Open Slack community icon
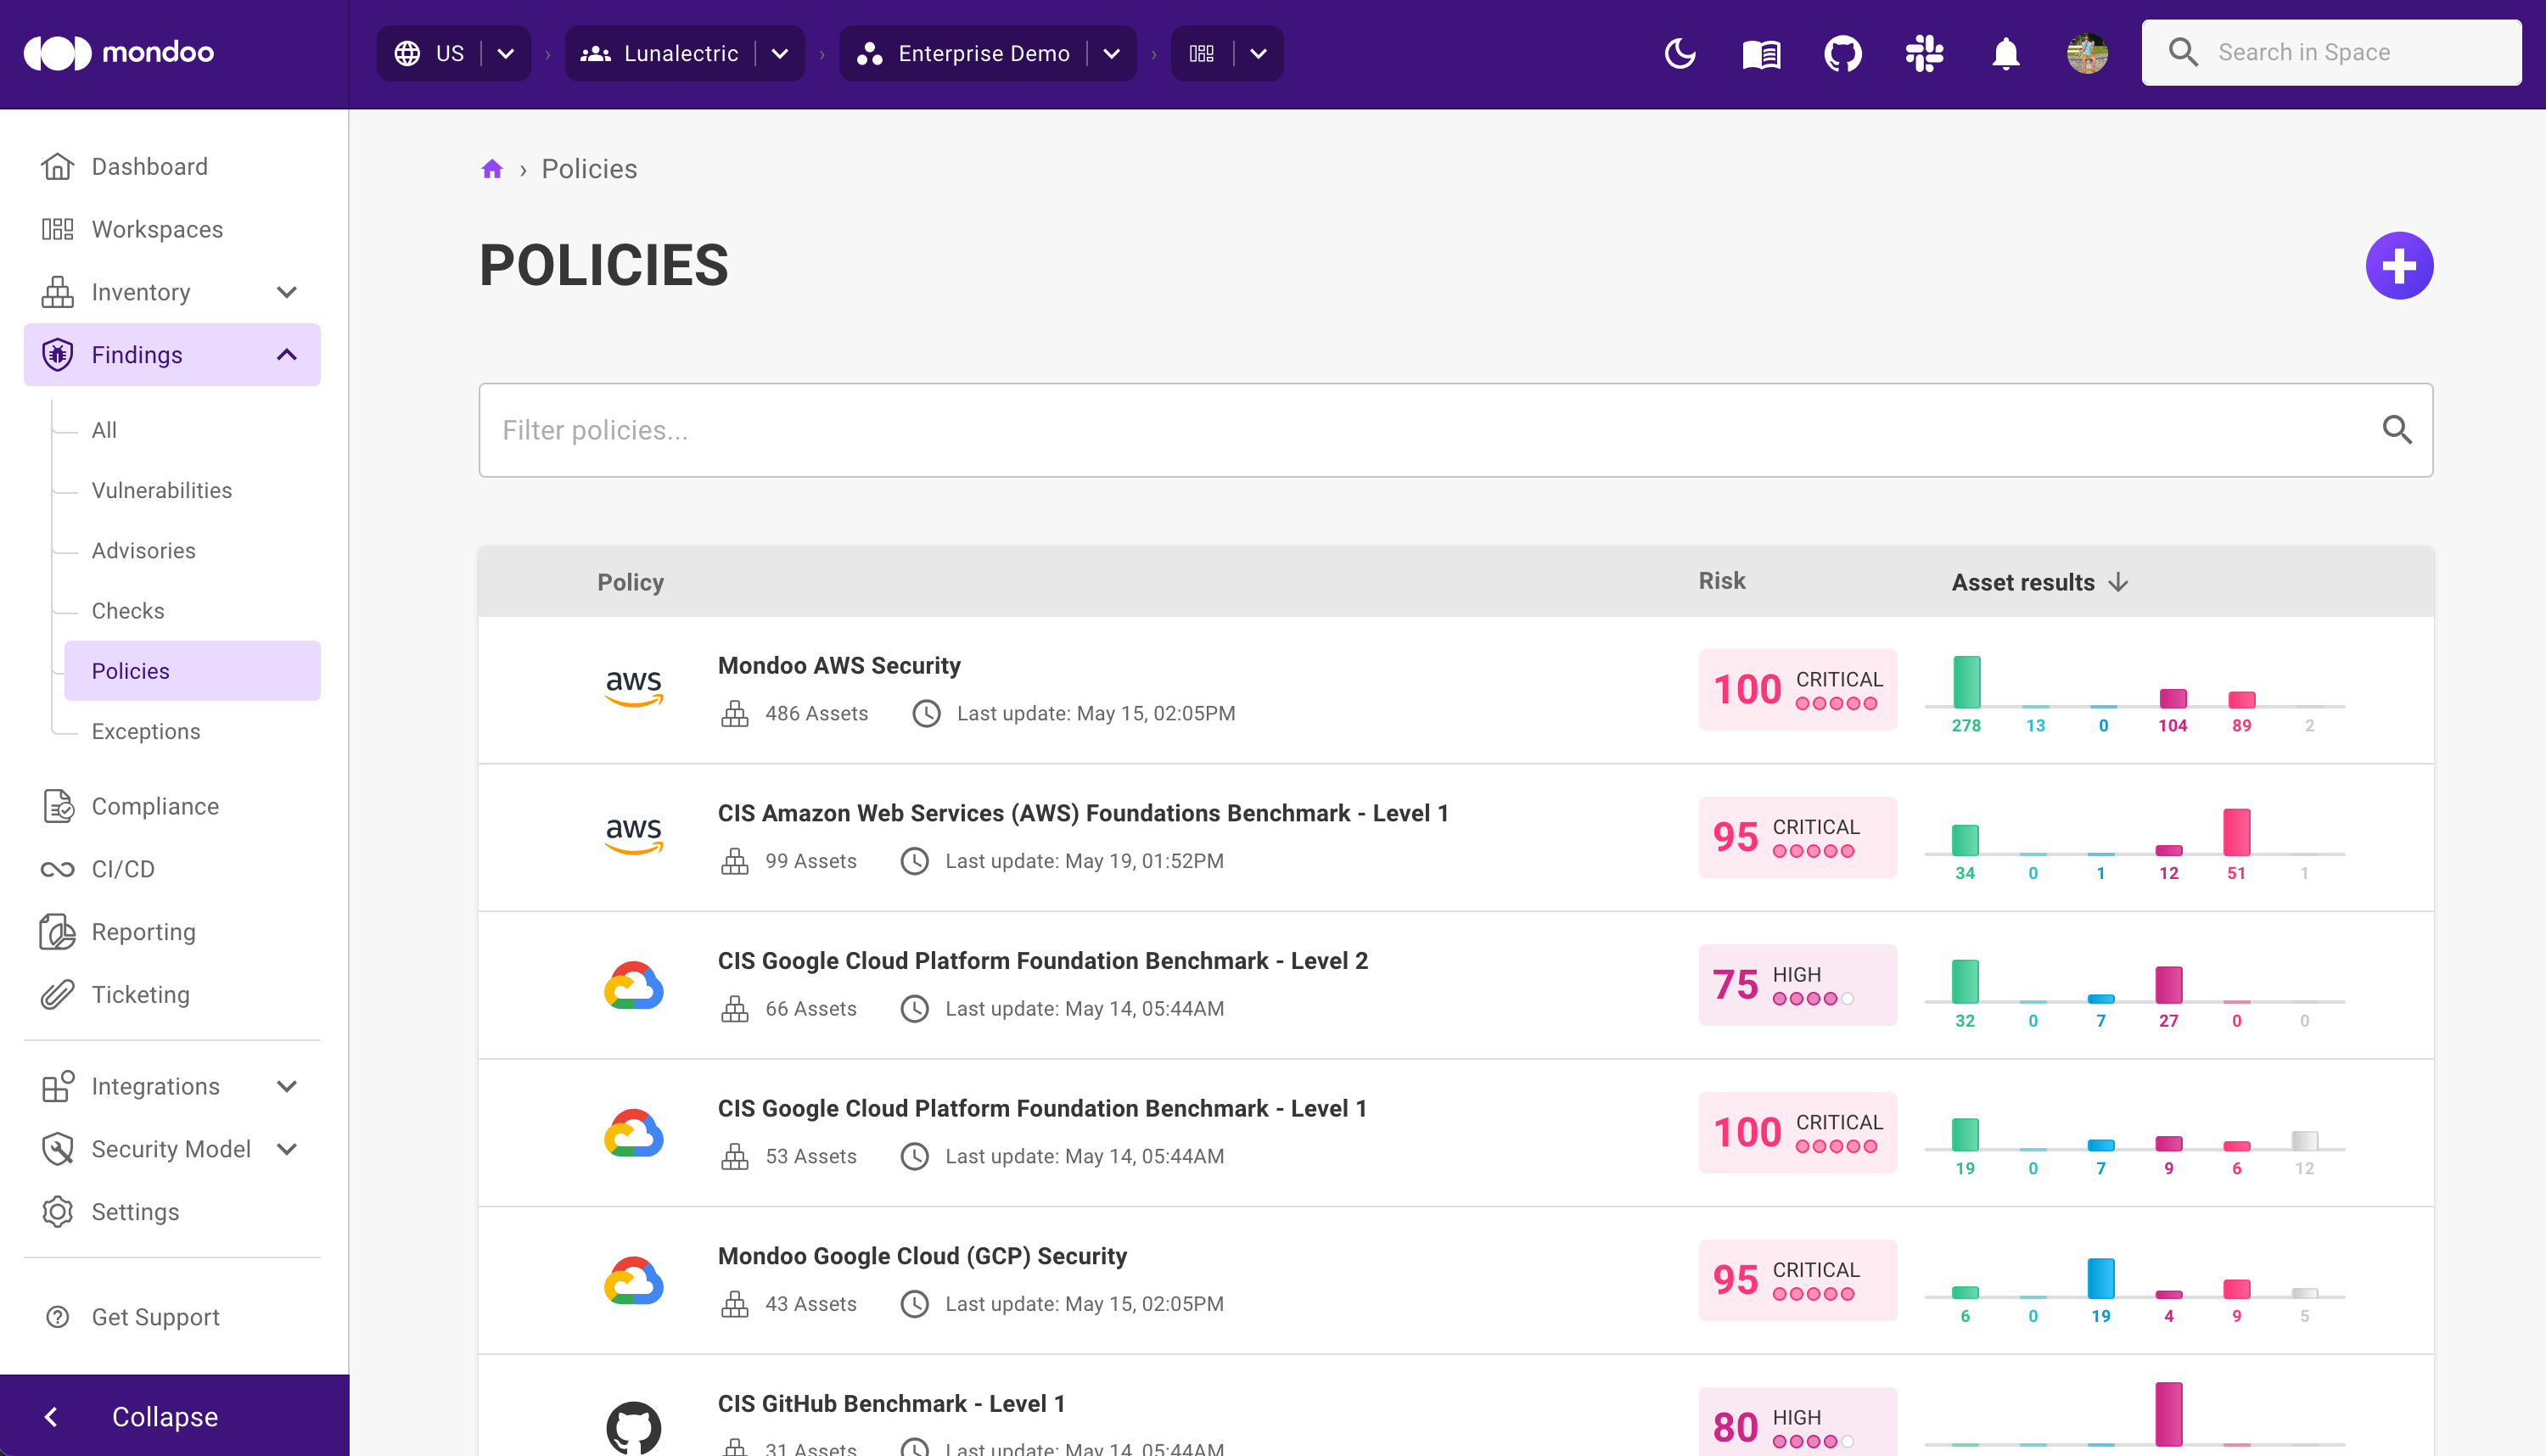2546x1456 pixels. (1924, 53)
